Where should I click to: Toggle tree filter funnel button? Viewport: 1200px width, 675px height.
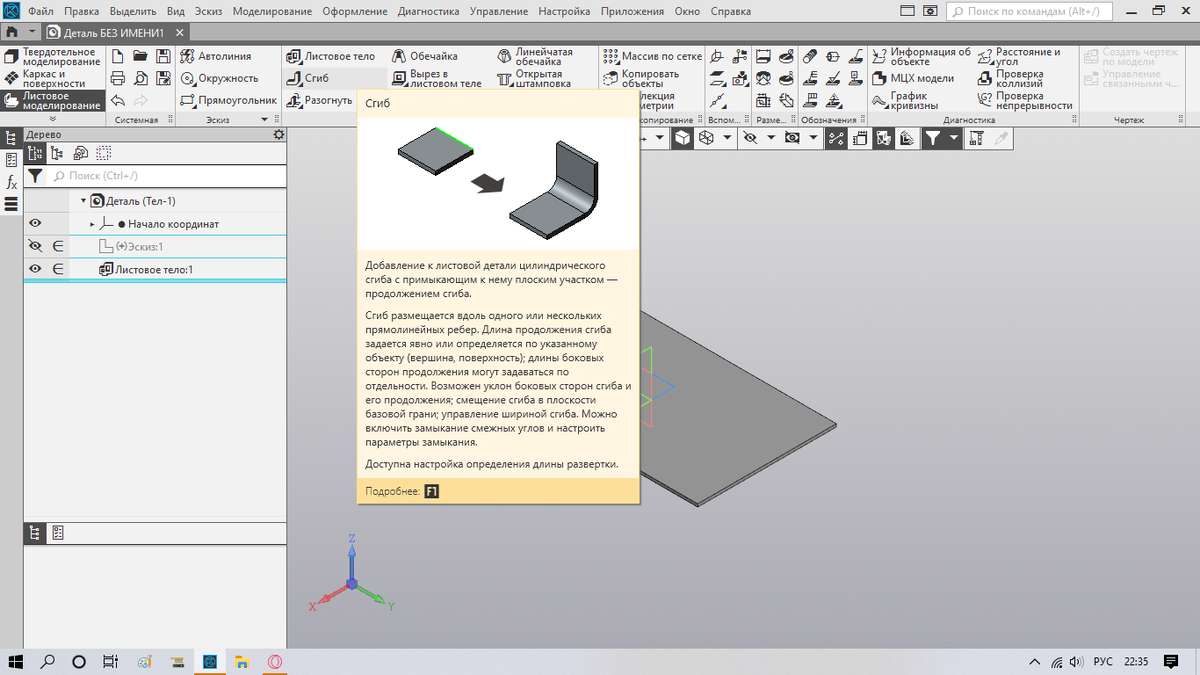coord(35,176)
